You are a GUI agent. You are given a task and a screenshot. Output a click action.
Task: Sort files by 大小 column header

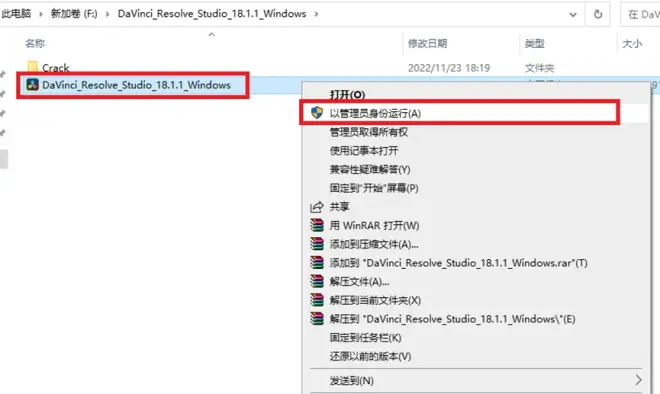pyautogui.click(x=632, y=43)
